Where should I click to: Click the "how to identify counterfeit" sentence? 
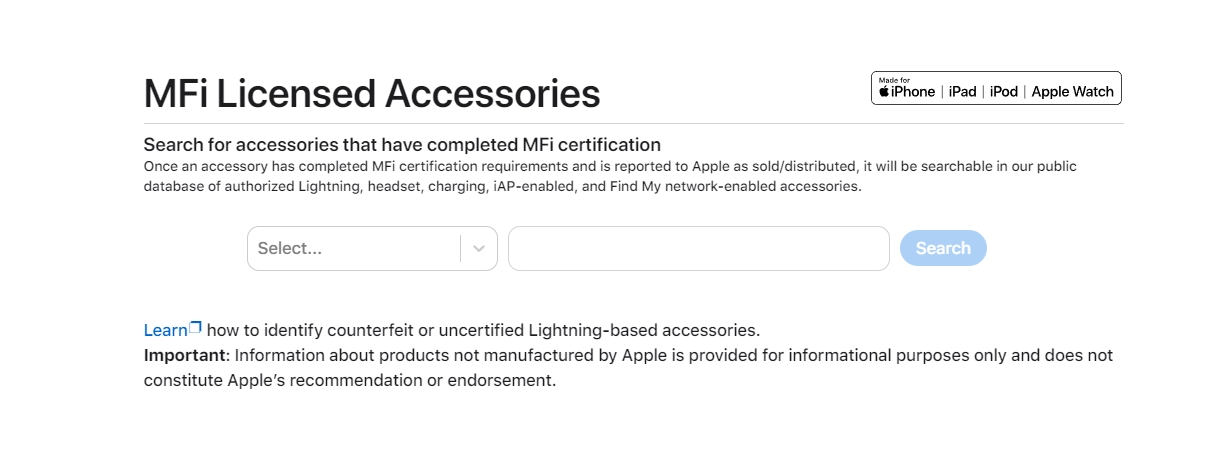pos(483,330)
